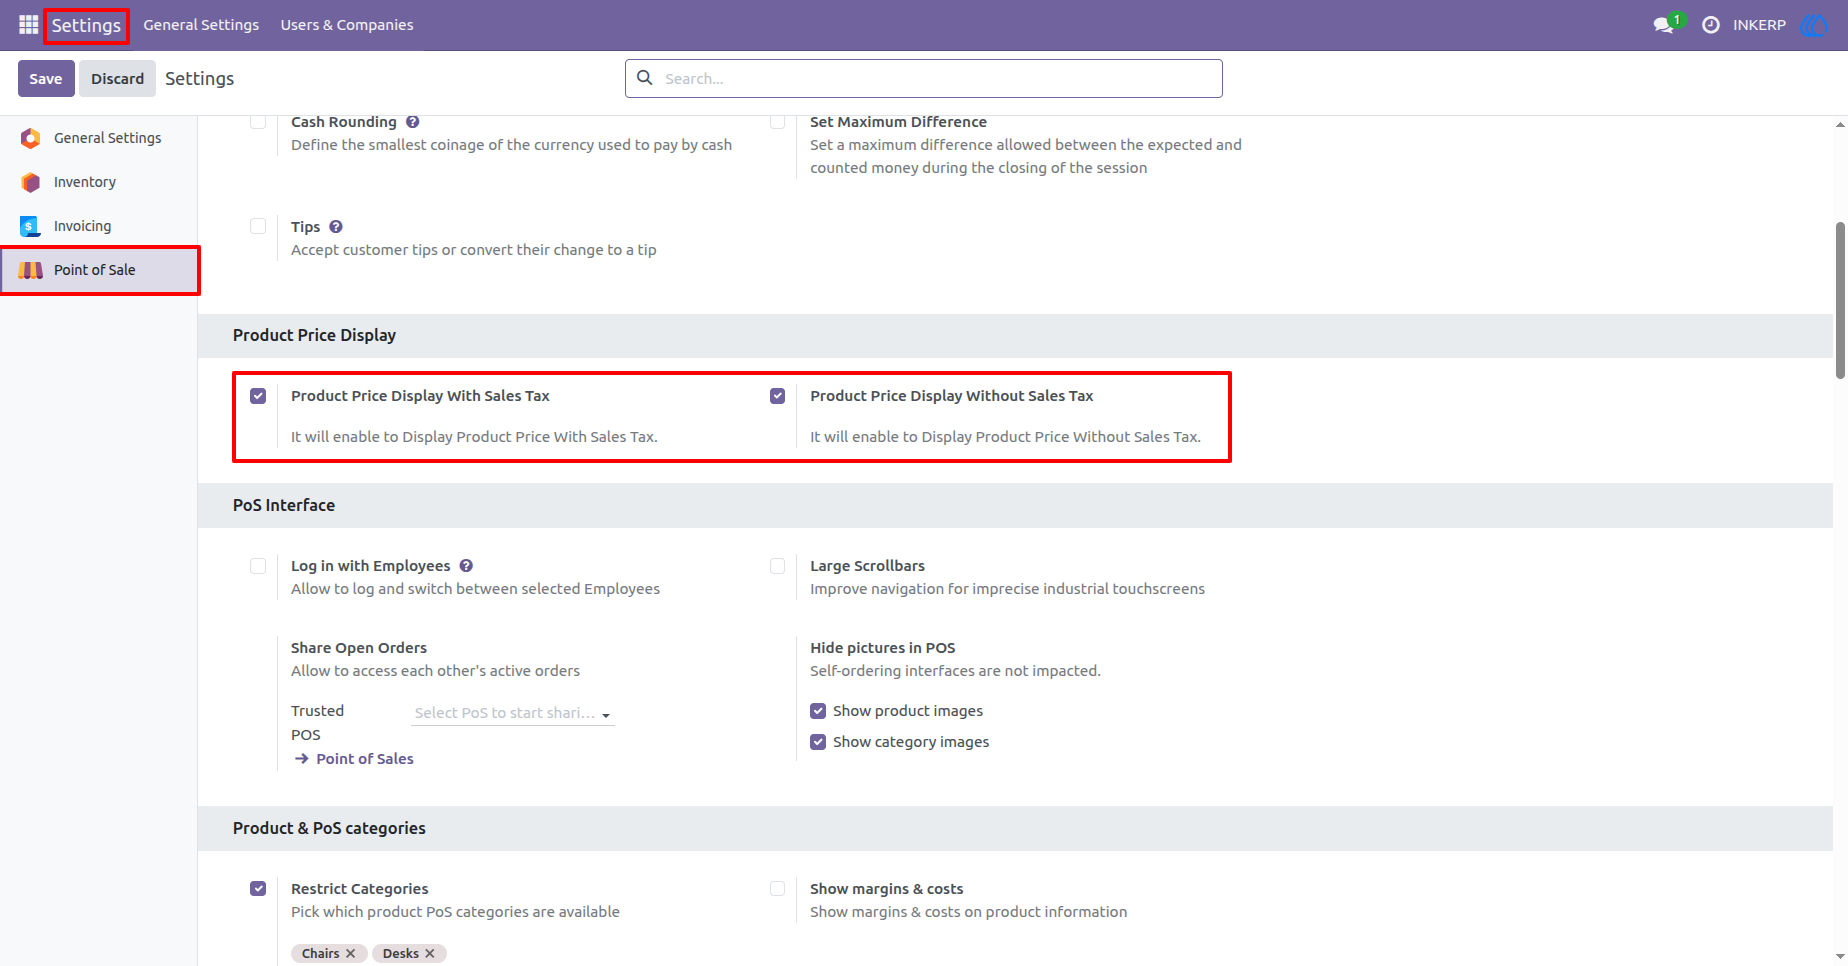The width and height of the screenshot is (1848, 966).
Task: Open the conversations chat icon
Action: (x=1664, y=25)
